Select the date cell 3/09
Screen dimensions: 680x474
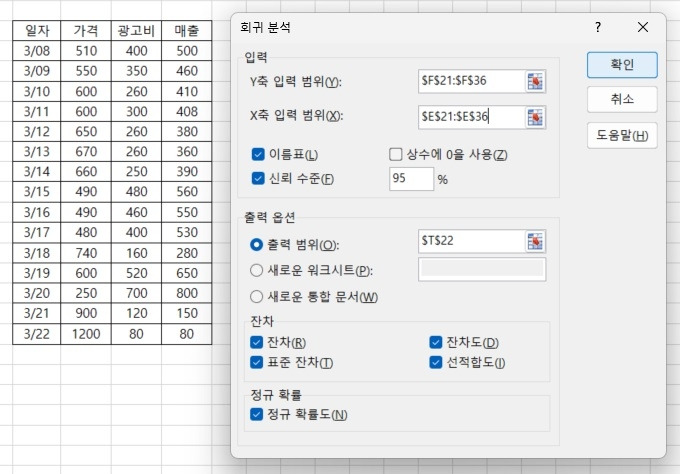(x=37, y=71)
